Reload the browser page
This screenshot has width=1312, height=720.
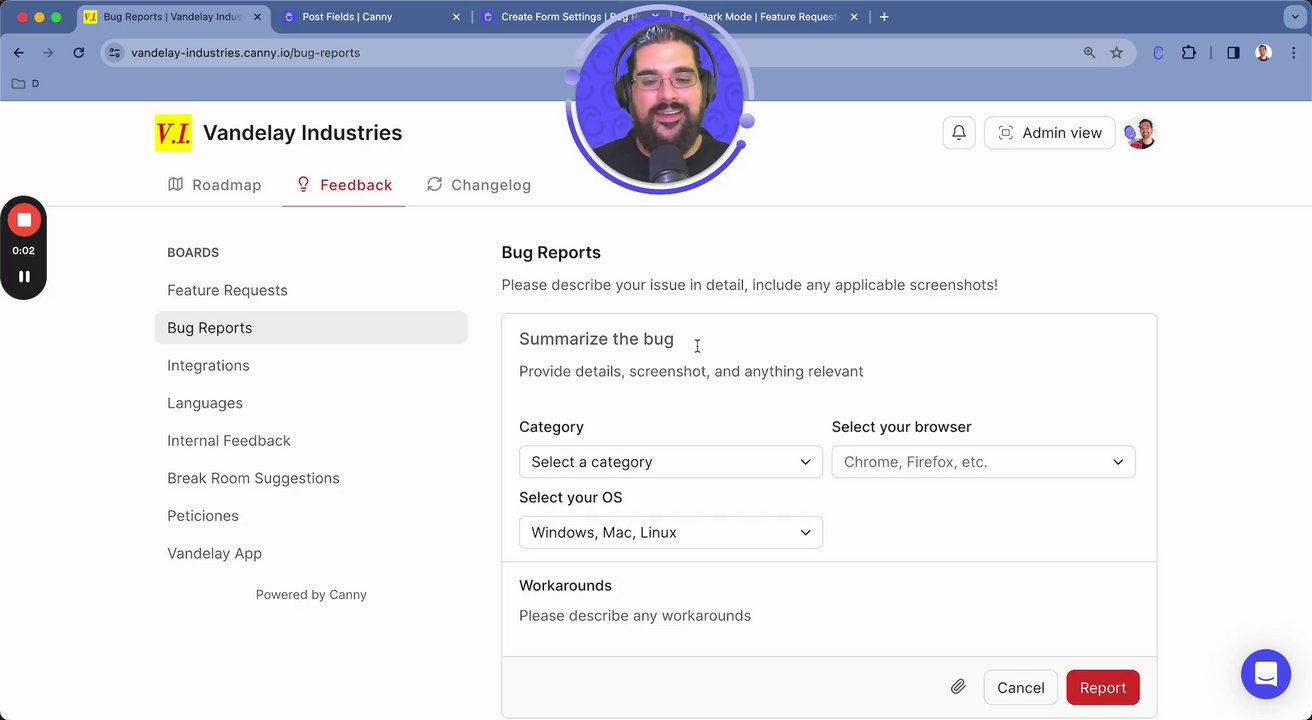79,53
